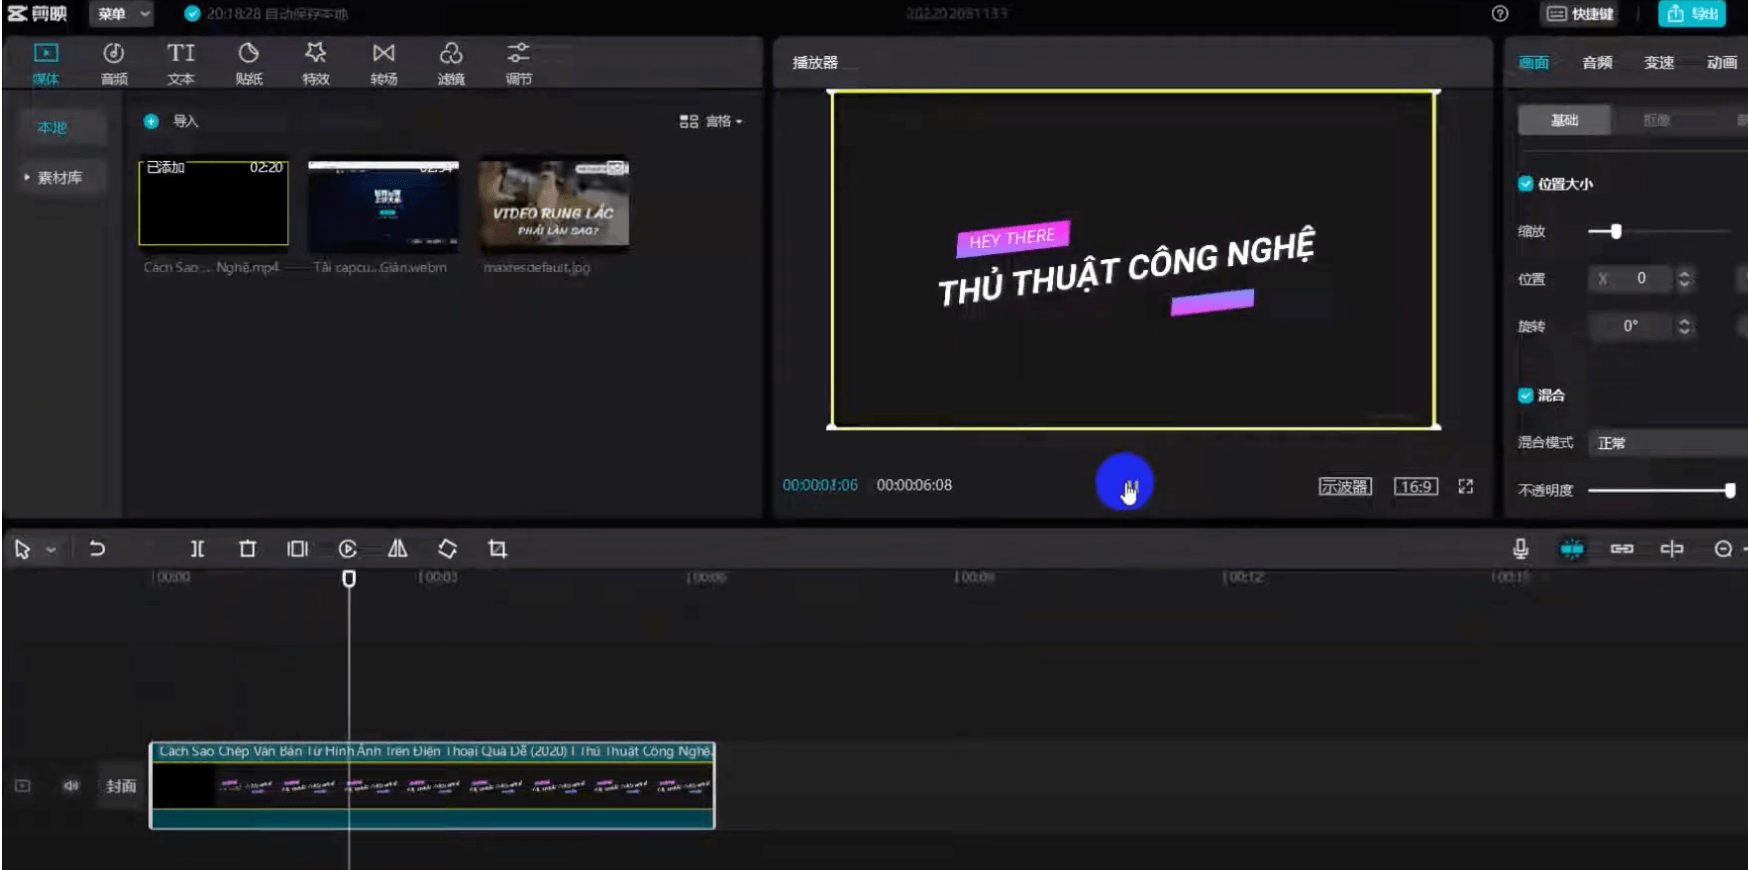Click the timeline playhead marker
Viewport: 1748px width, 870px height.
pyautogui.click(x=349, y=578)
